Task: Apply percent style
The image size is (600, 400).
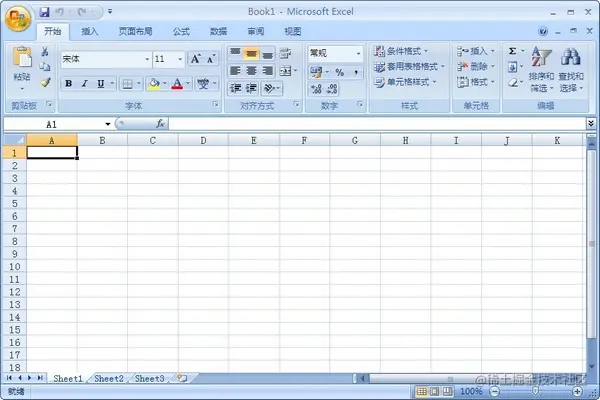Action: (x=339, y=72)
